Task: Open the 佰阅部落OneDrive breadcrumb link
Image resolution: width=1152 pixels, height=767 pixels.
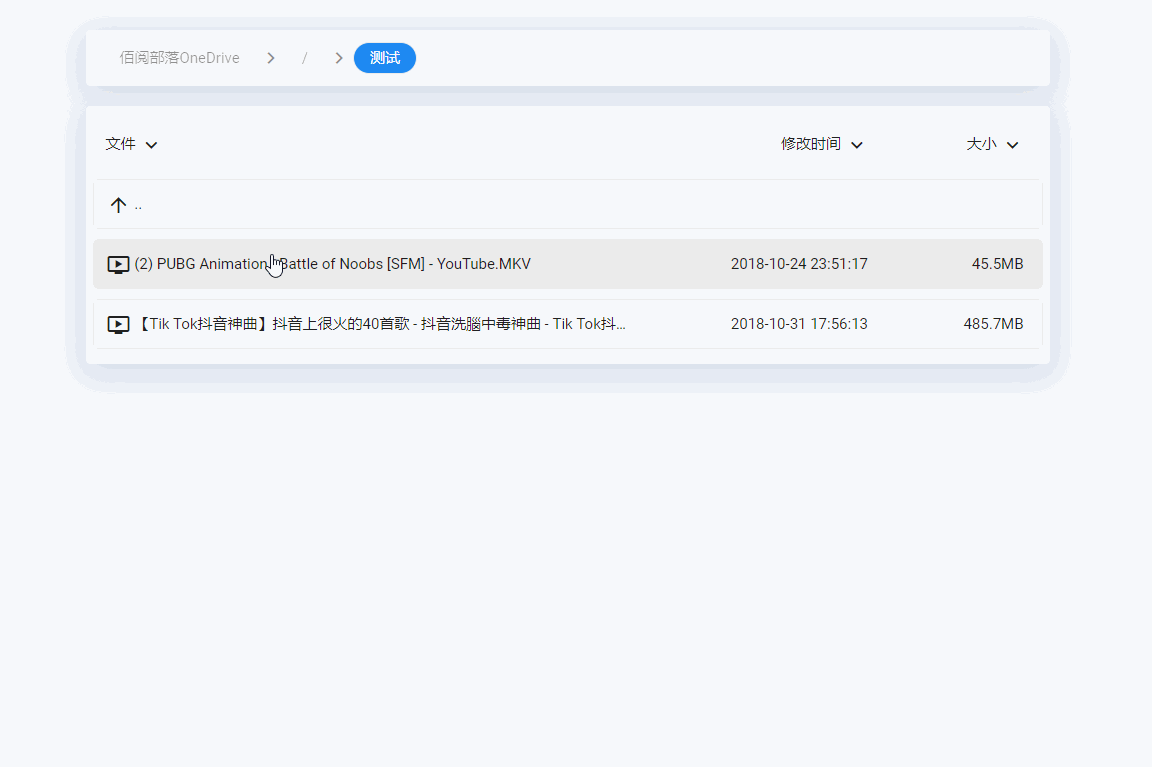Action: tap(179, 58)
